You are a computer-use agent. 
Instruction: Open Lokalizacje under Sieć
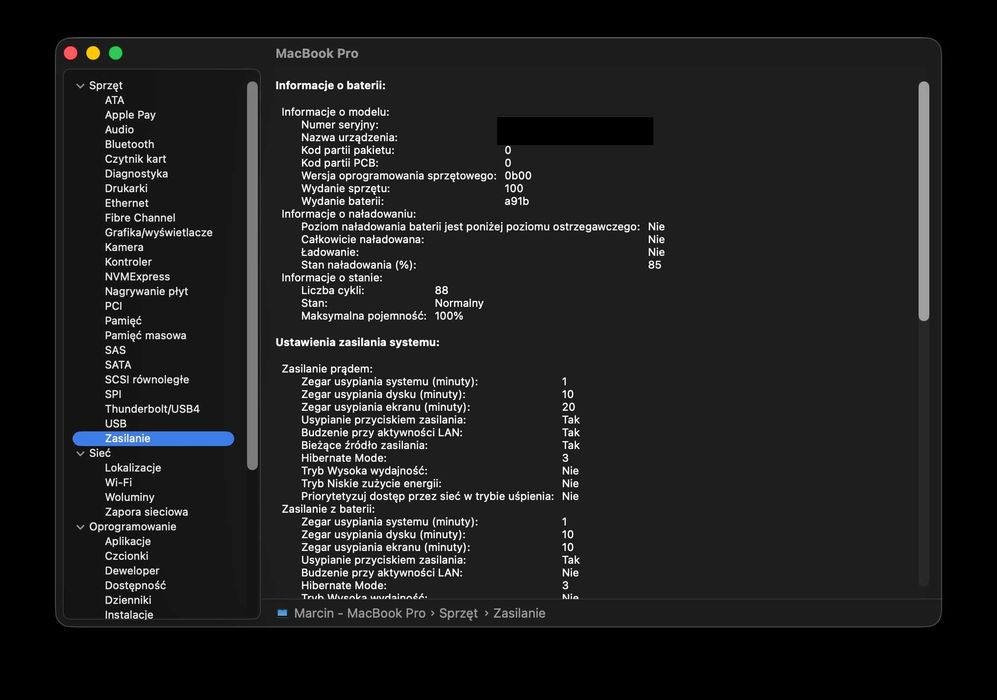(x=133, y=467)
